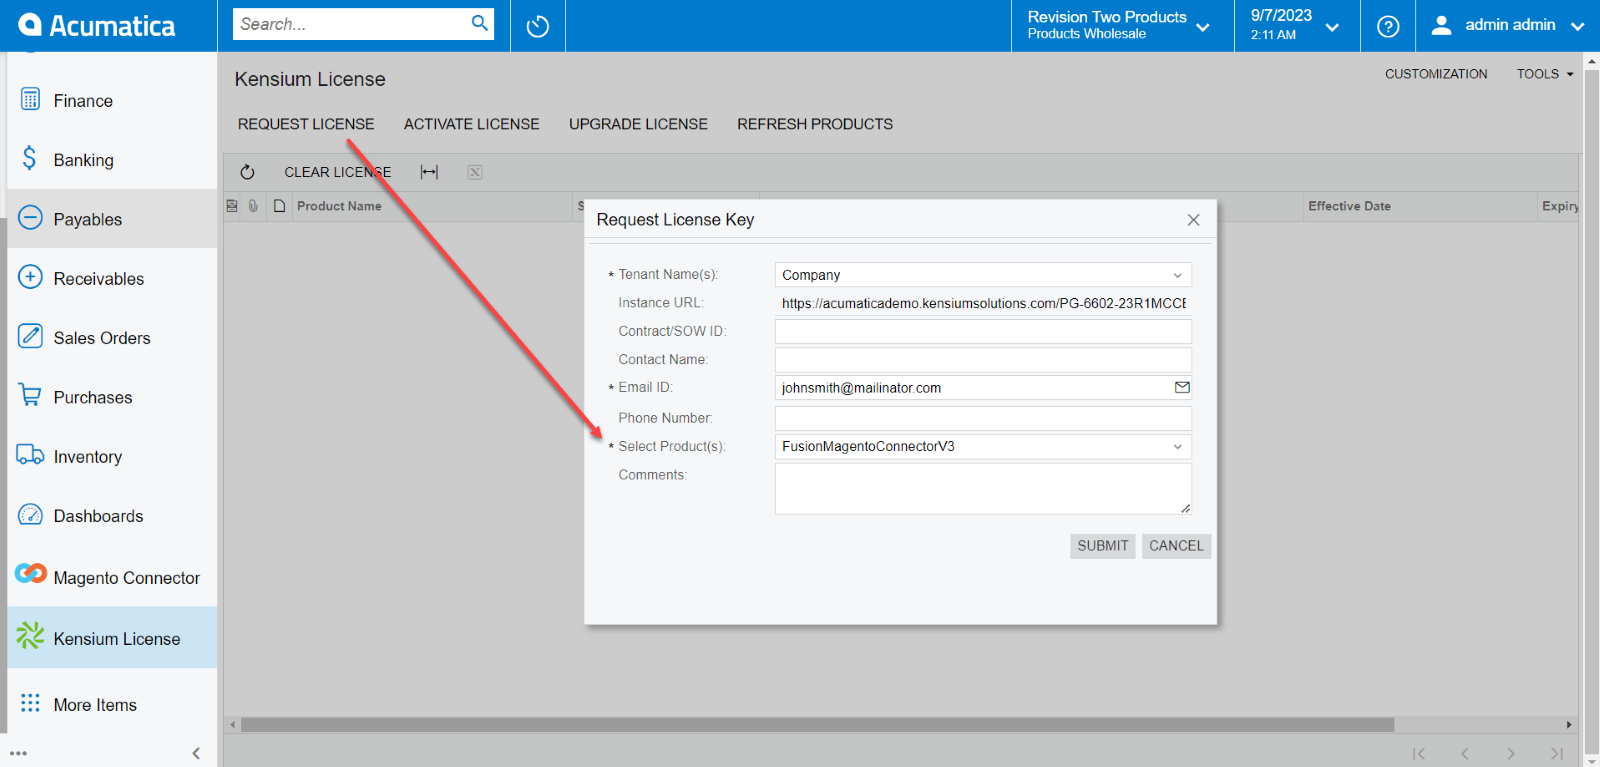
Task: Click the attachments paperclip column icon
Action: click(254, 206)
